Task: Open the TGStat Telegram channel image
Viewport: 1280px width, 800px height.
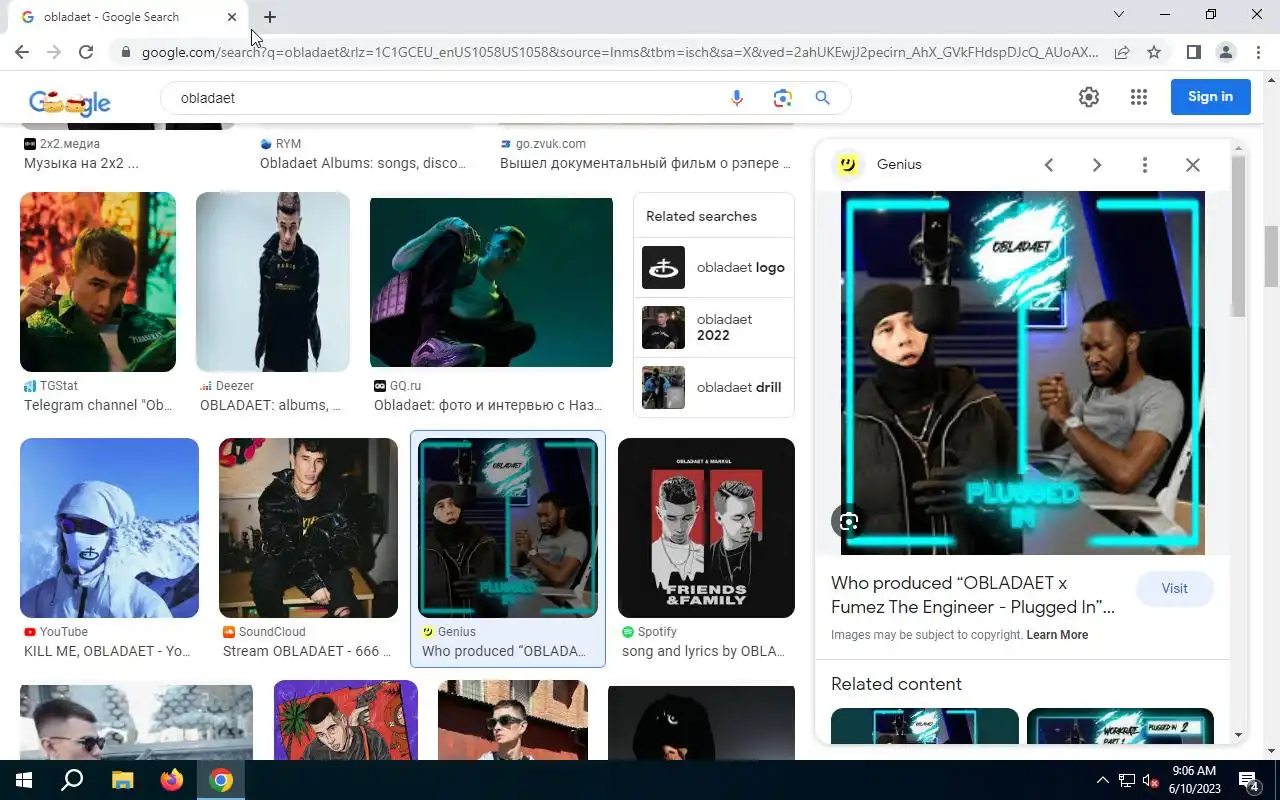Action: [x=98, y=282]
